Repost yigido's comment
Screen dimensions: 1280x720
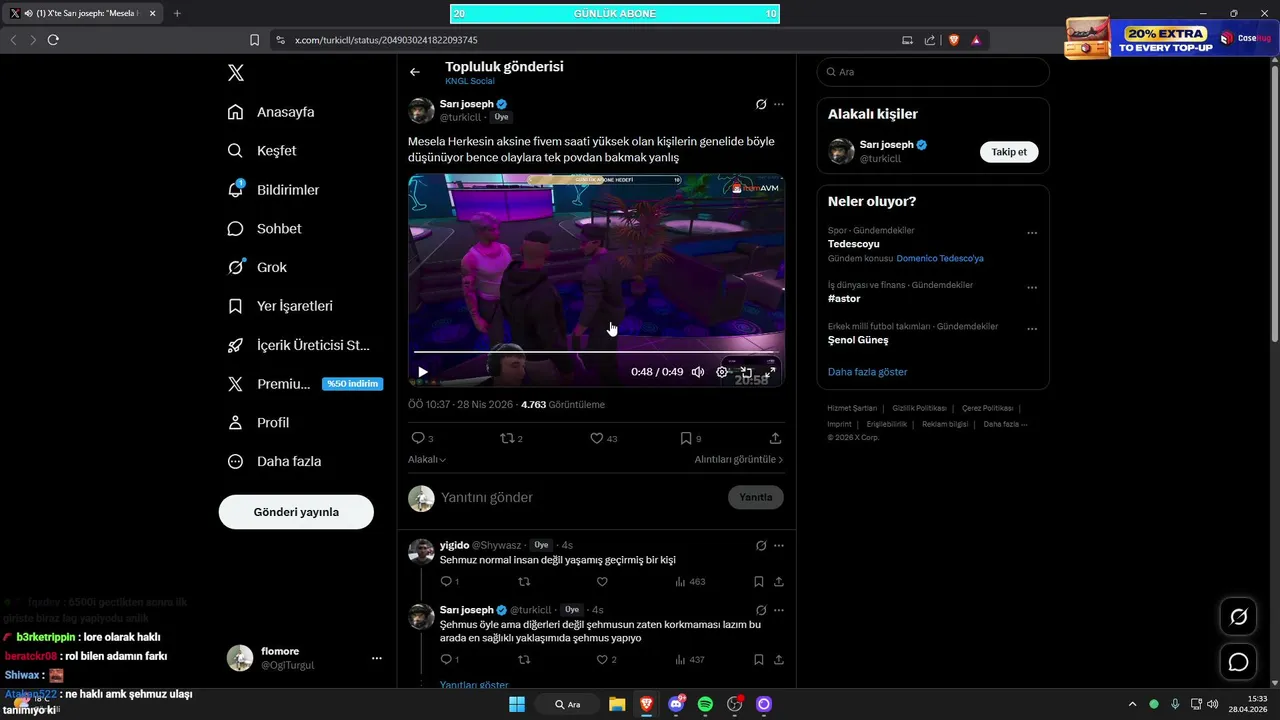[x=524, y=581]
